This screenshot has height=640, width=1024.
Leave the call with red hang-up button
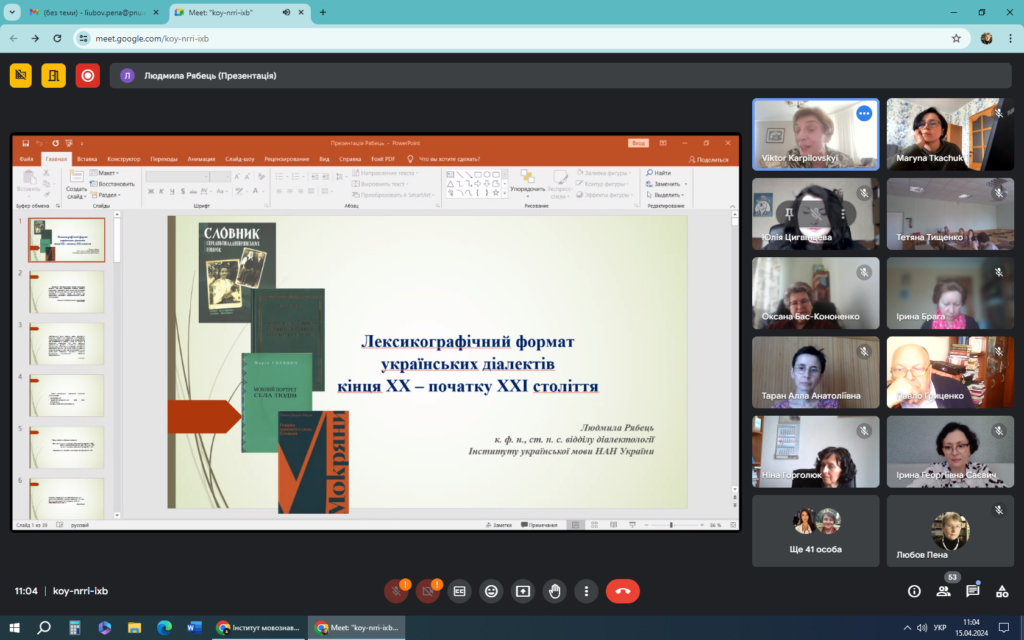[622, 591]
